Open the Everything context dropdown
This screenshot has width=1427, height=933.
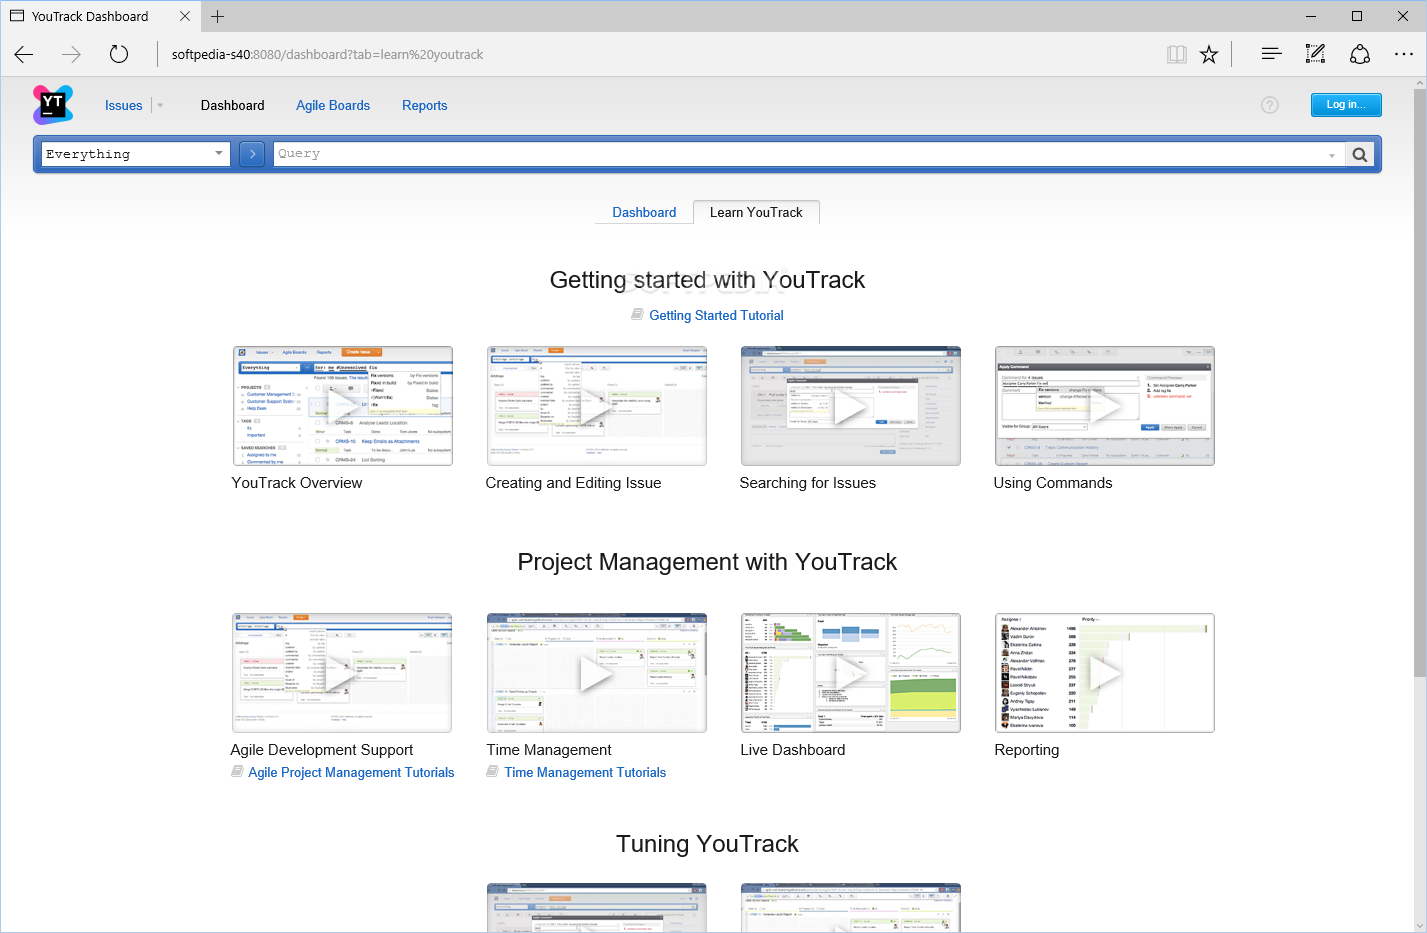point(135,154)
